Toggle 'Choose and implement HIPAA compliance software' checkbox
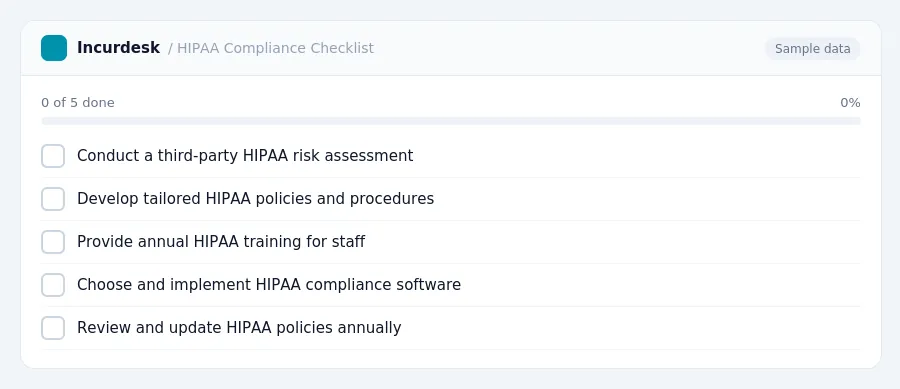Image resolution: width=900 pixels, height=389 pixels. pyautogui.click(x=53, y=285)
